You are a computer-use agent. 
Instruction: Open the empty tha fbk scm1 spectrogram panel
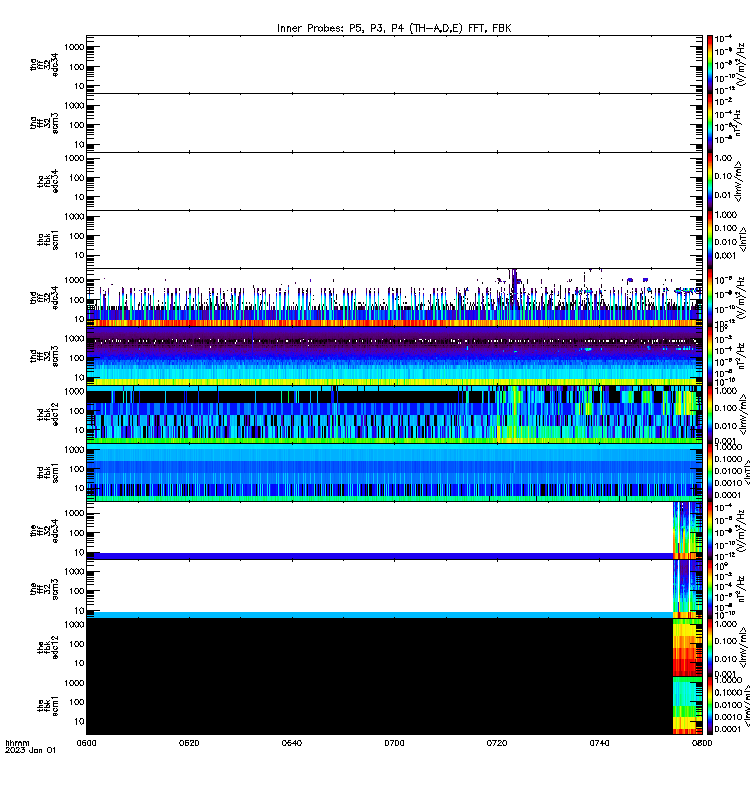(394, 239)
